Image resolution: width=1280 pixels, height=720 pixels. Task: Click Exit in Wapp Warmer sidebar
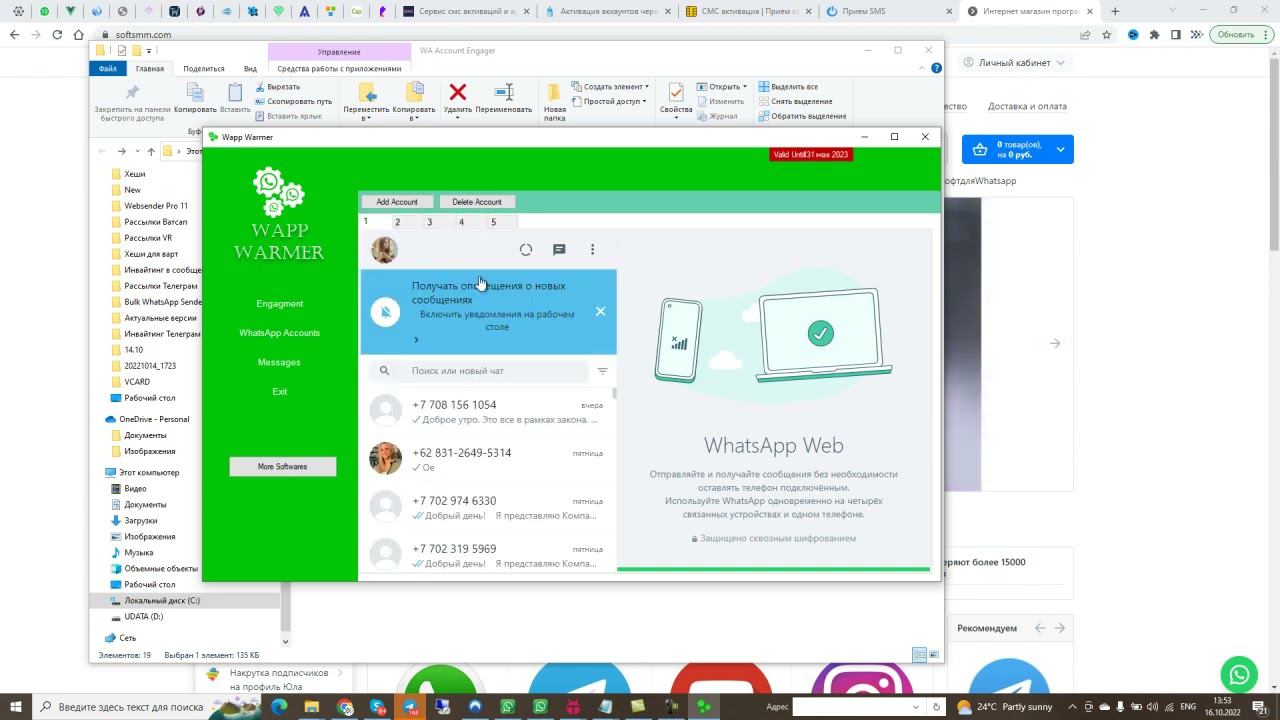pos(280,392)
